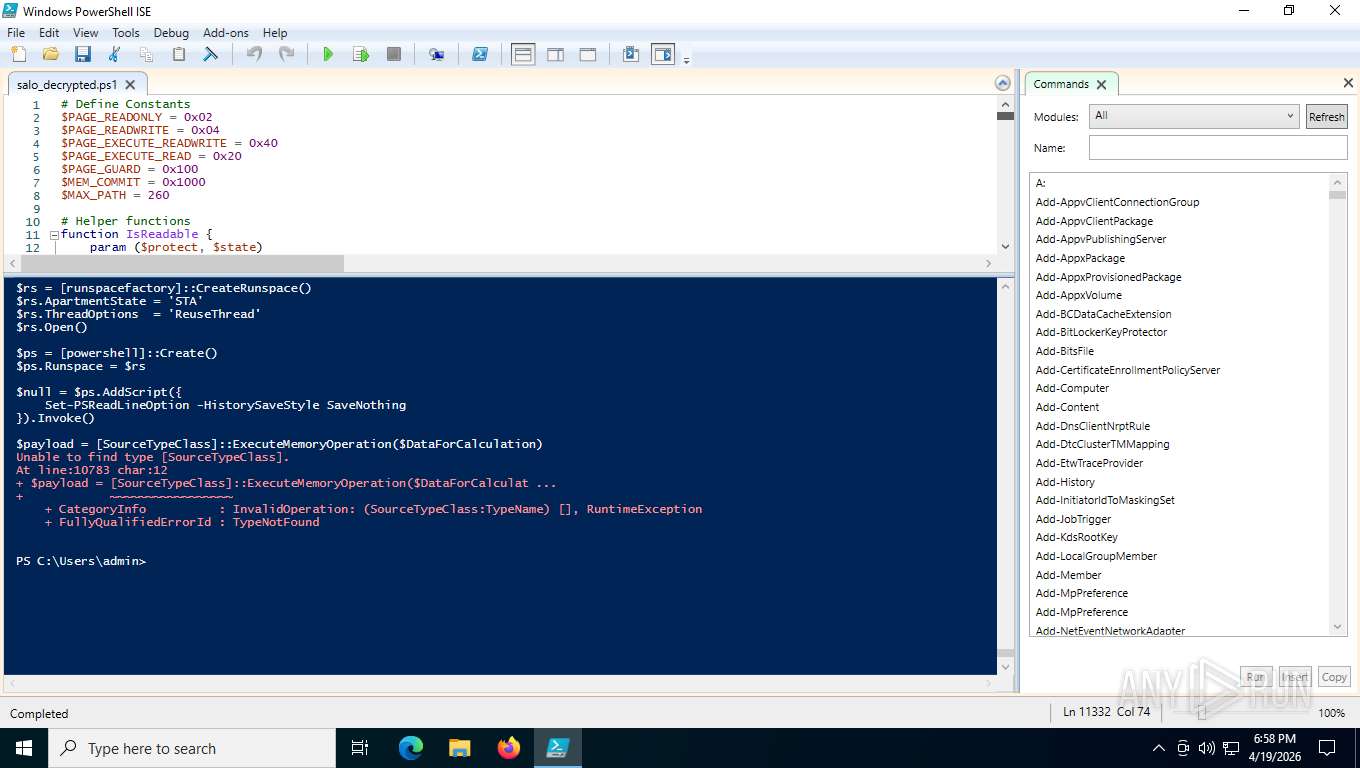Select Add-AppxPackage in the command list
Image resolution: width=1360 pixels, height=768 pixels.
(x=1080, y=258)
